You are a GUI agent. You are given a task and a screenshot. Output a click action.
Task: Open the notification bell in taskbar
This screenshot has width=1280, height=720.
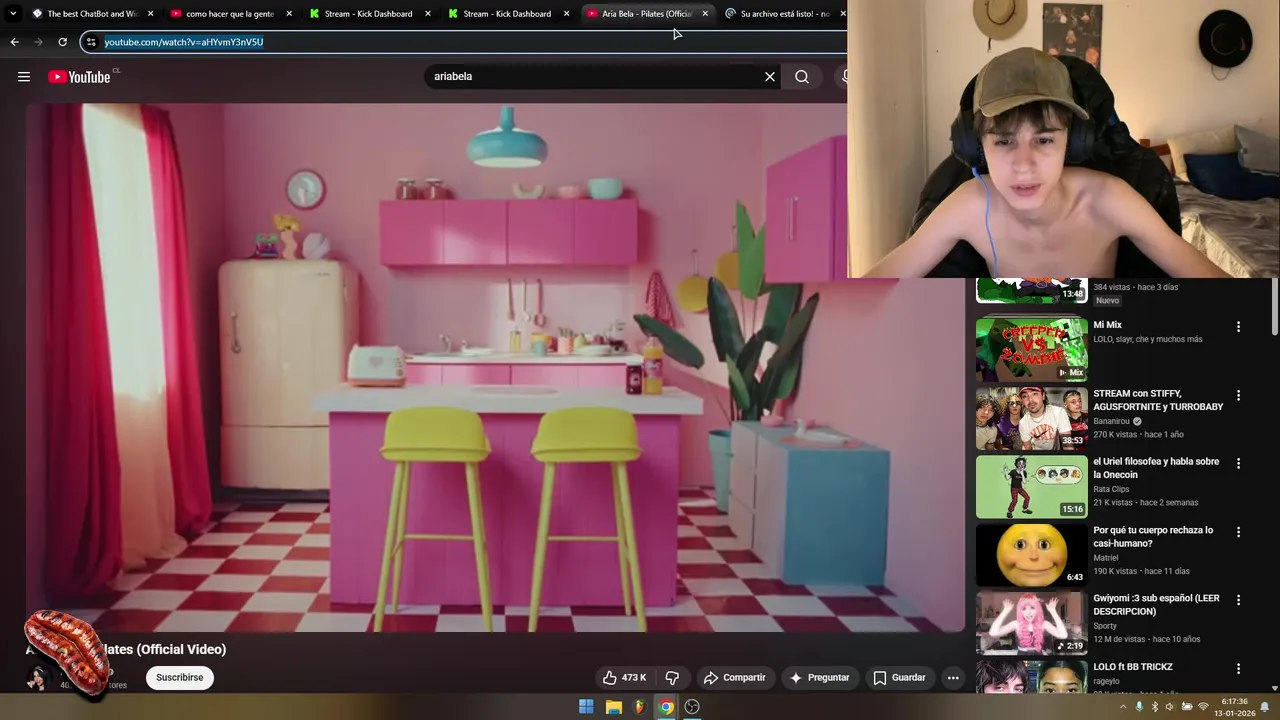point(1265,707)
